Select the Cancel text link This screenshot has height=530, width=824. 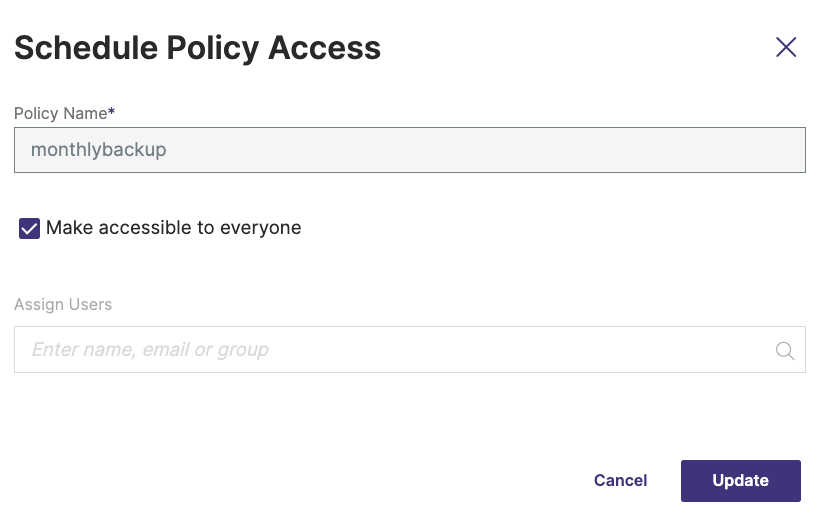coord(620,480)
